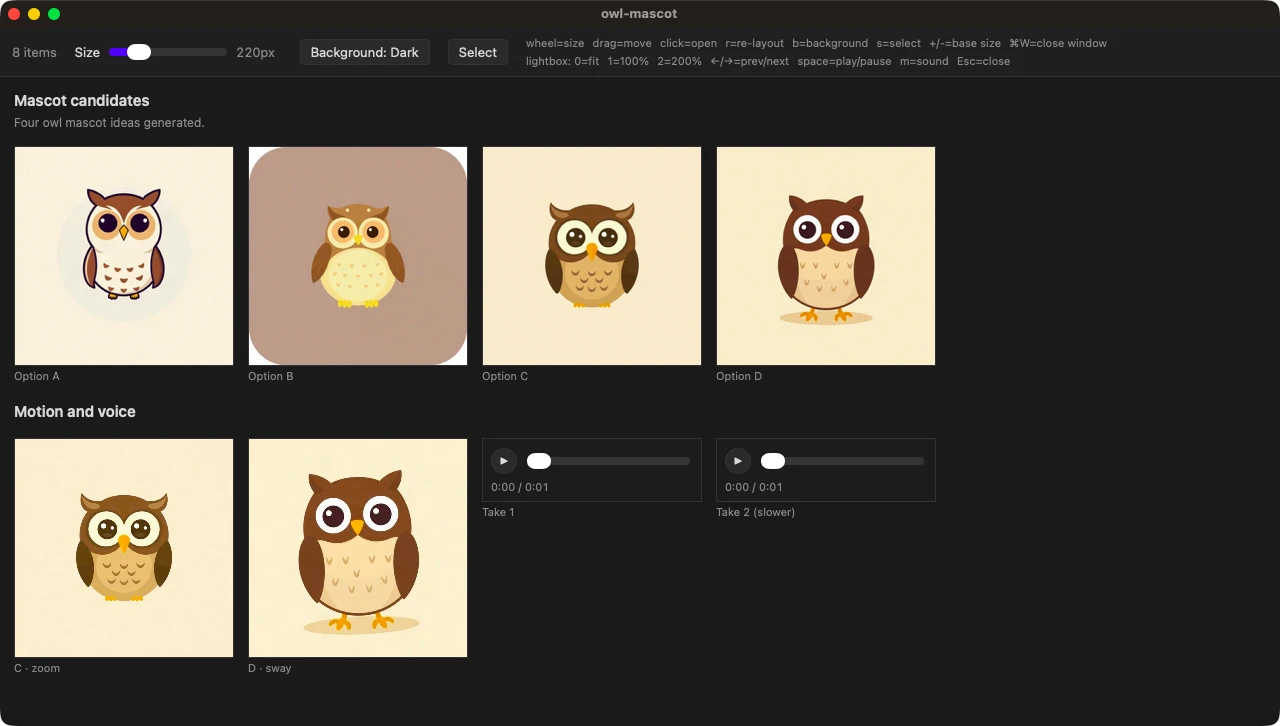Click the Size label
The width and height of the screenshot is (1280, 726).
tap(87, 52)
